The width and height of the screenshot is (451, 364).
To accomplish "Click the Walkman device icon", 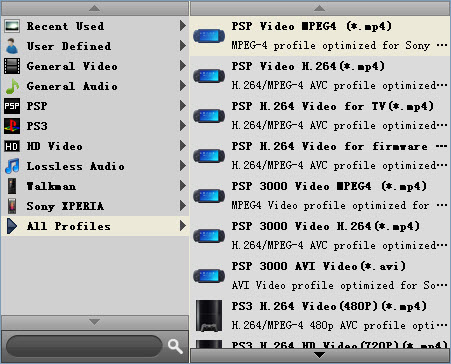I will pyautogui.click(x=12, y=186).
